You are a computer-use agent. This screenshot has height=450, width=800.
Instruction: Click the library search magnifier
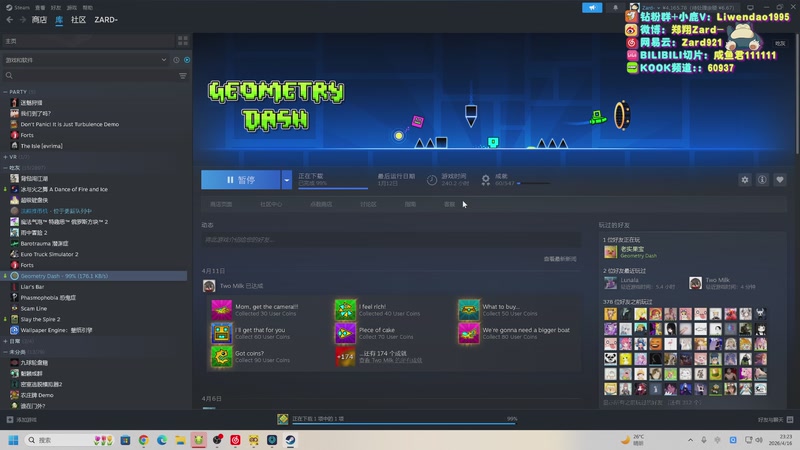9,76
